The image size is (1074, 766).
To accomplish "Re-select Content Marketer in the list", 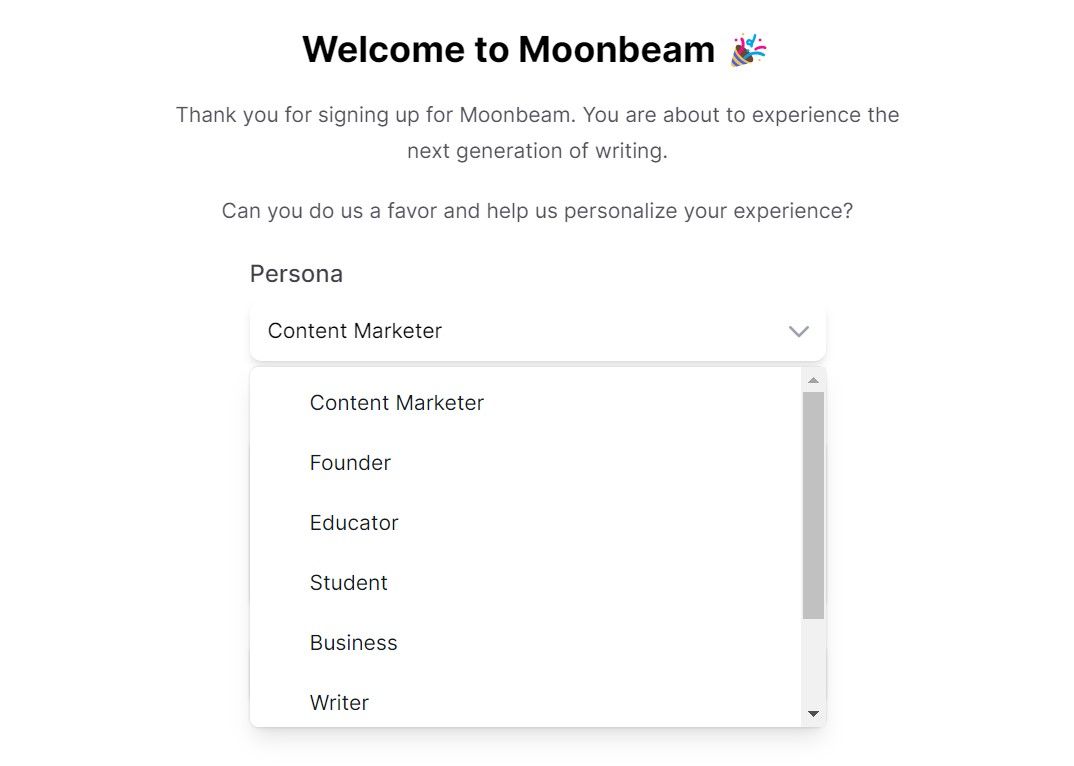I will tap(396, 402).
